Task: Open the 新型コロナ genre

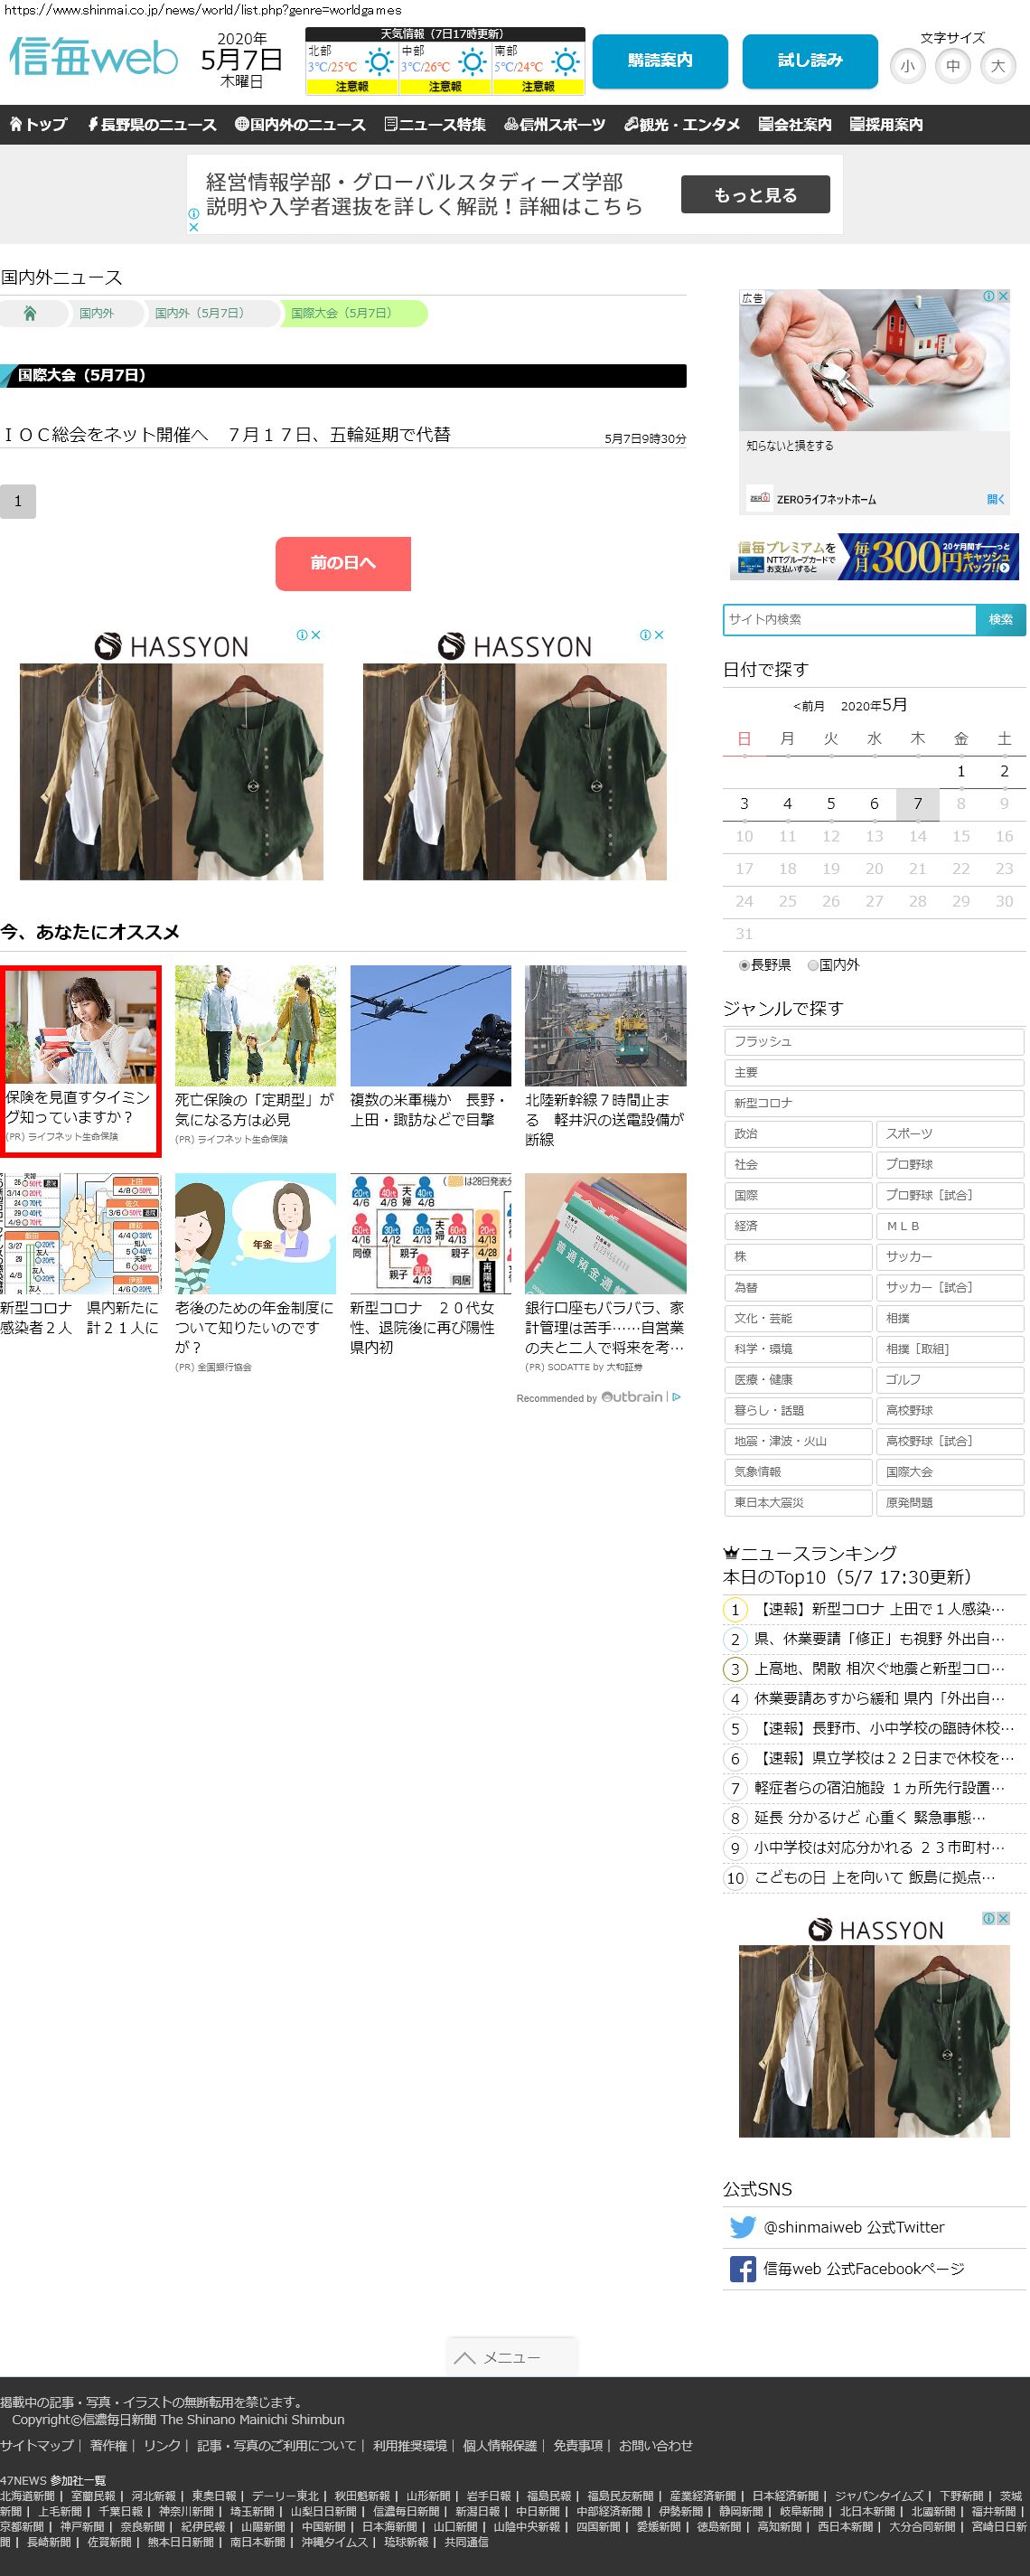Action: tap(873, 1103)
